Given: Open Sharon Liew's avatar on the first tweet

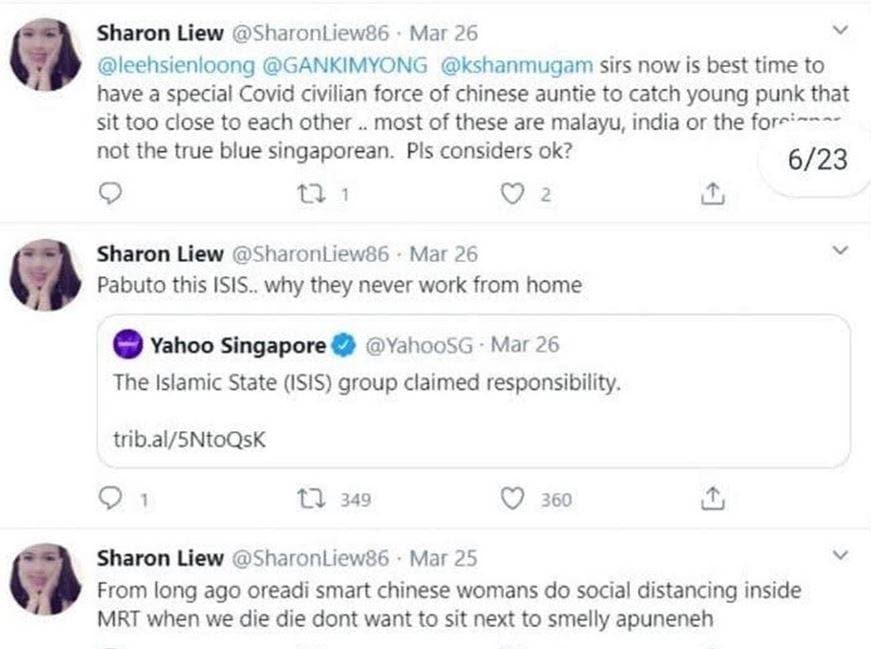Looking at the screenshot, I should 45,54.
